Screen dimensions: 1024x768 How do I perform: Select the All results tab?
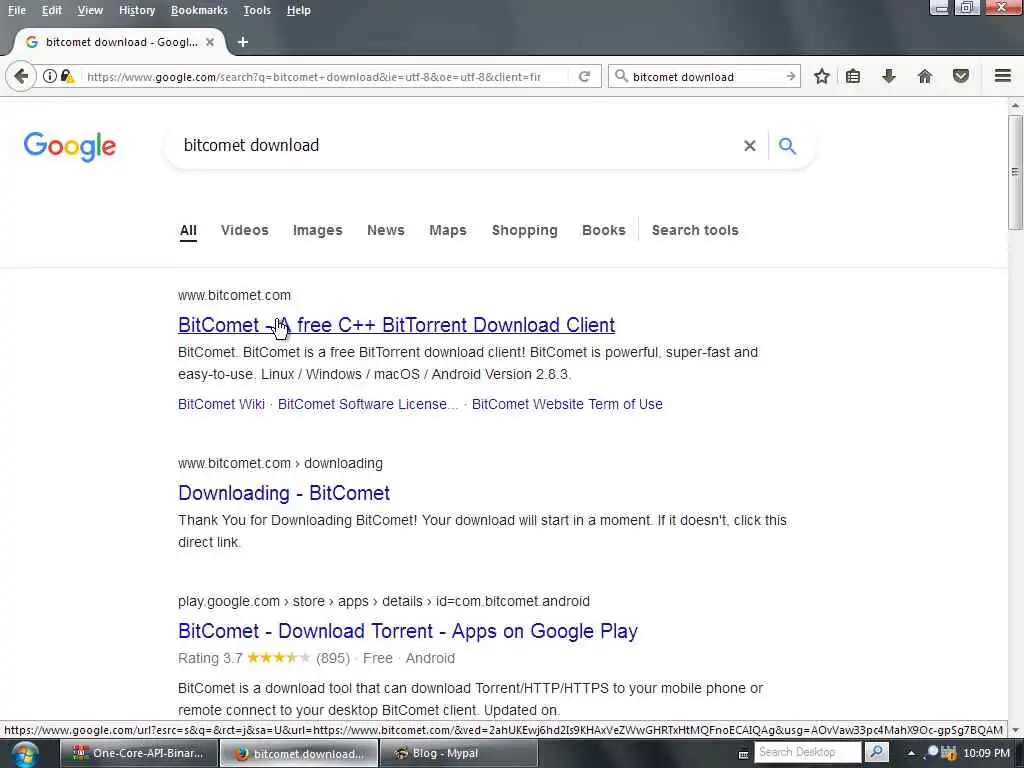click(x=188, y=231)
